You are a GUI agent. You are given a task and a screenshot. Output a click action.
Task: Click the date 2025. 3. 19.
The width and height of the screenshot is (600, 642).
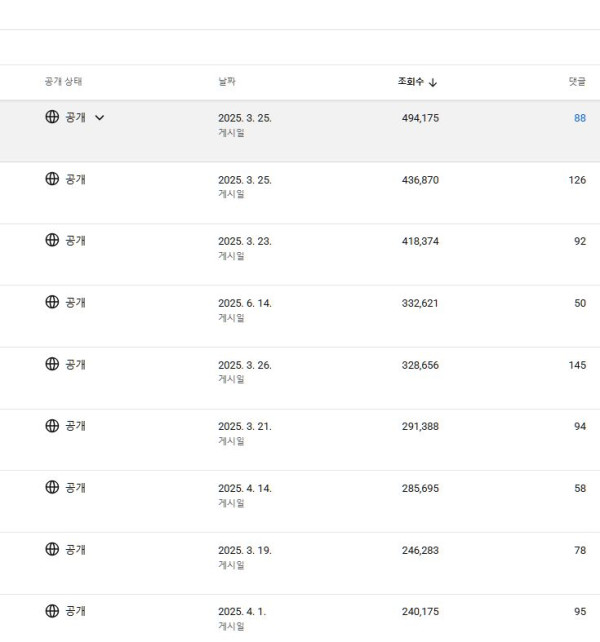pyautogui.click(x=245, y=550)
